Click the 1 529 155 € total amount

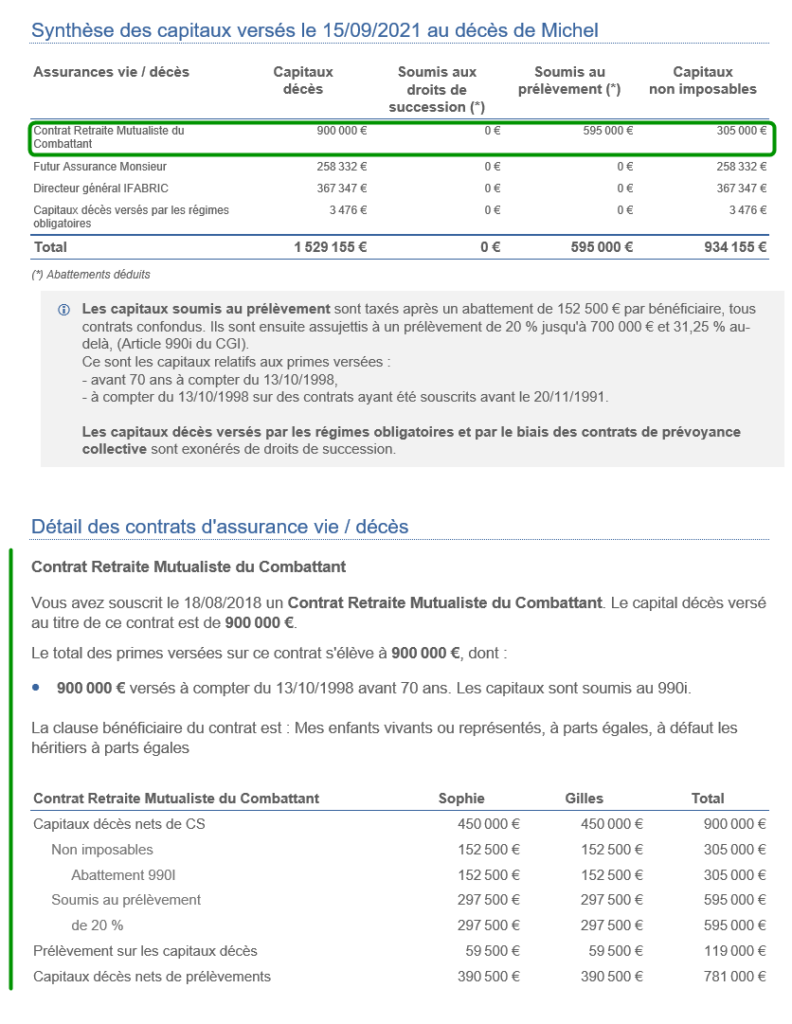click(x=330, y=248)
